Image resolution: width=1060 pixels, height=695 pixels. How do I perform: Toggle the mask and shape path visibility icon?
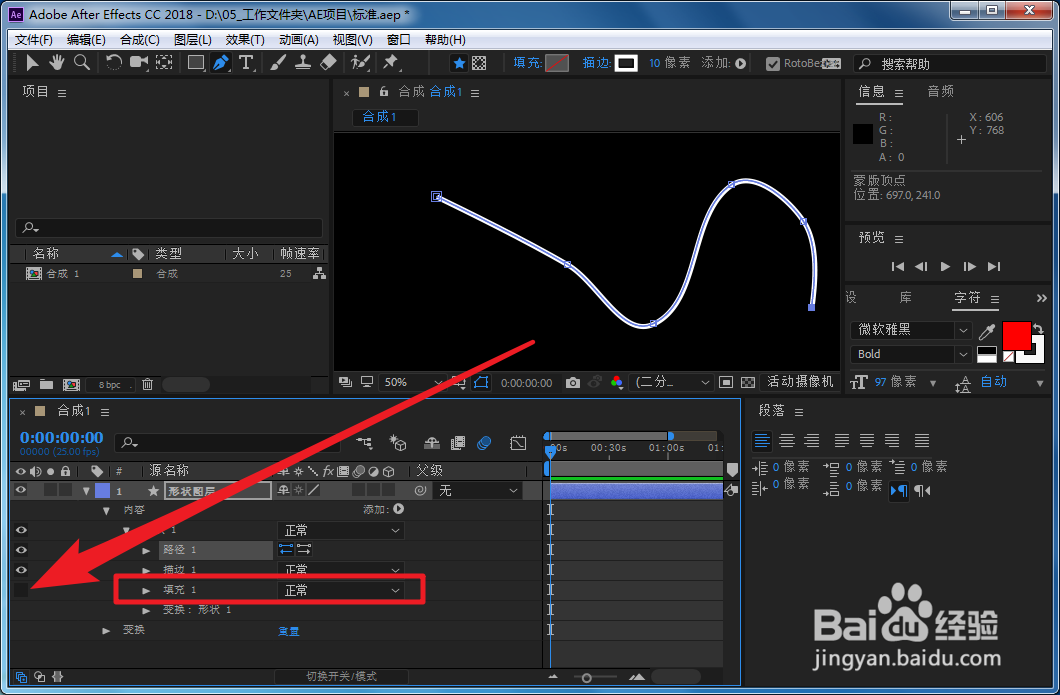pos(481,383)
